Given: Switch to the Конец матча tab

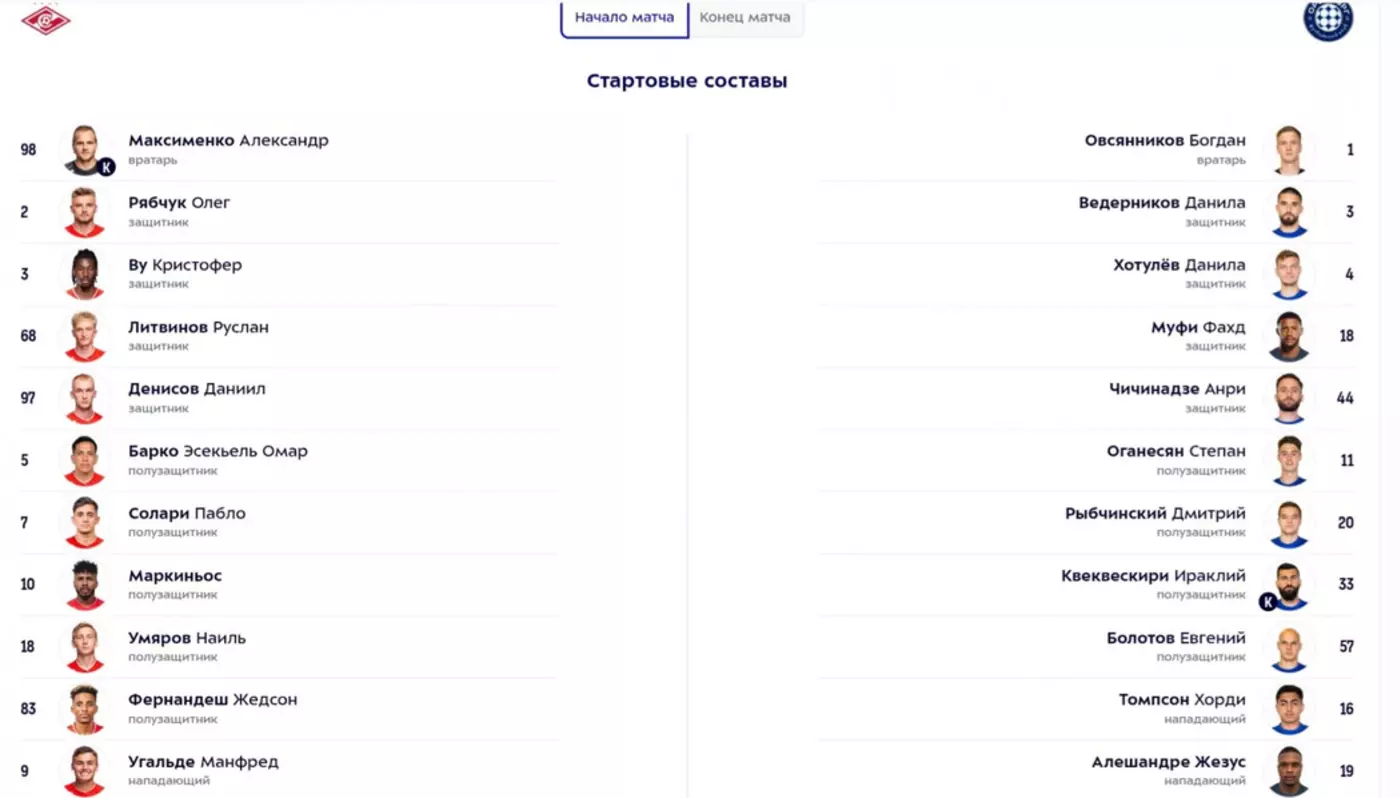Looking at the screenshot, I should coord(745,17).
